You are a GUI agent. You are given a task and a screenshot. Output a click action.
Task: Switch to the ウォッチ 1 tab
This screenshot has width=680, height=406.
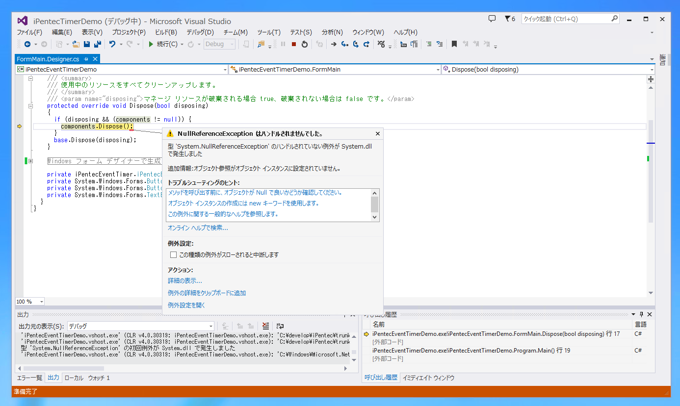click(x=99, y=378)
